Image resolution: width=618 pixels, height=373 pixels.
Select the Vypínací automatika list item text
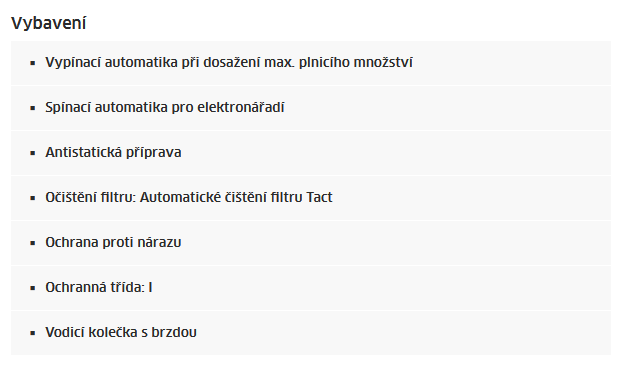pyautogui.click(x=229, y=62)
